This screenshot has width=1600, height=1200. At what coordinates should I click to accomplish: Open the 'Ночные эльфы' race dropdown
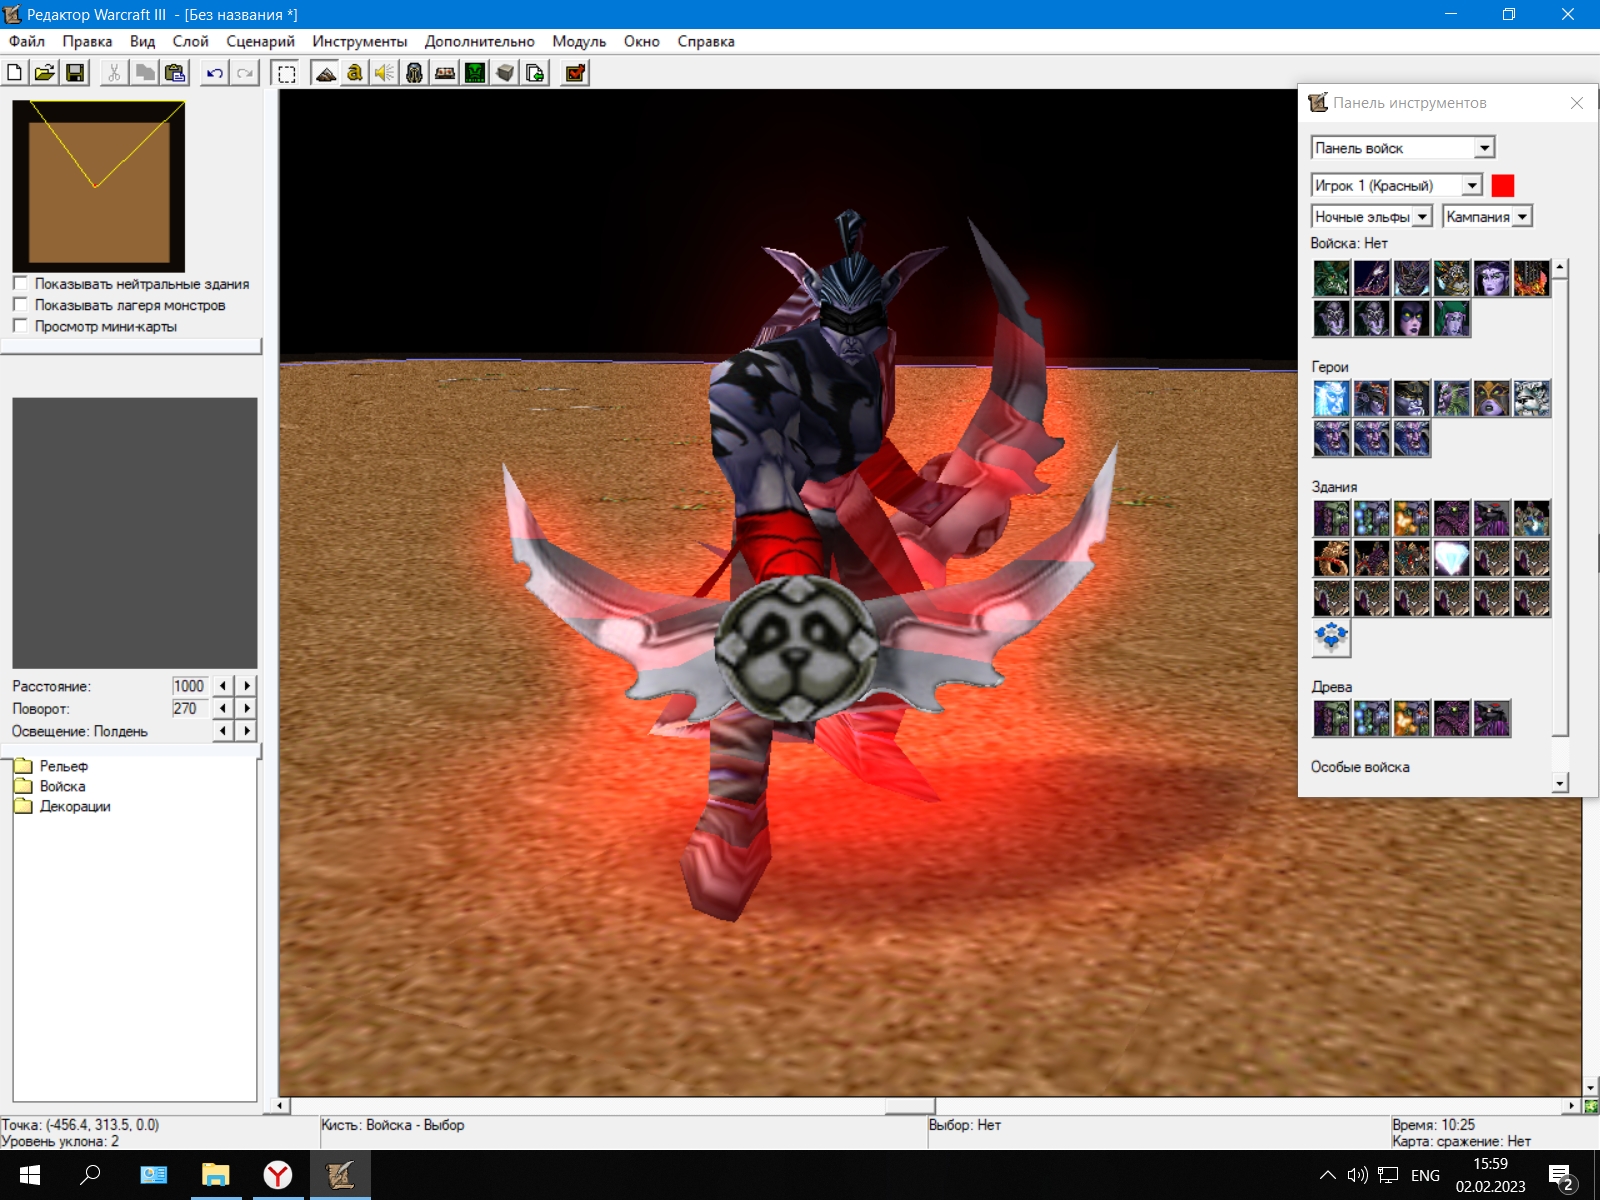pos(1422,217)
